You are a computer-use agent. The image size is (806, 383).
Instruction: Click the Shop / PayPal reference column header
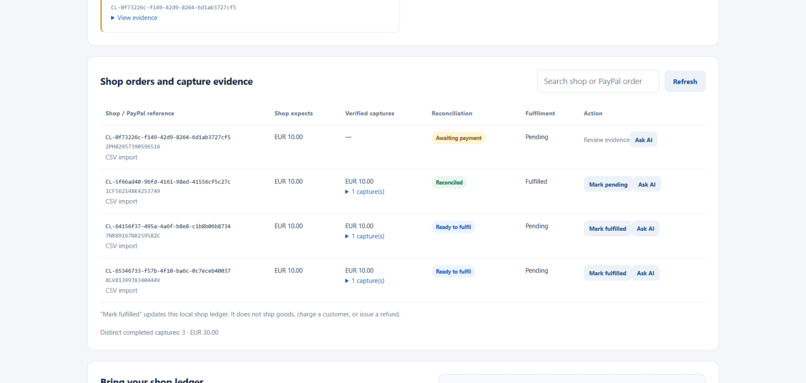(x=140, y=114)
